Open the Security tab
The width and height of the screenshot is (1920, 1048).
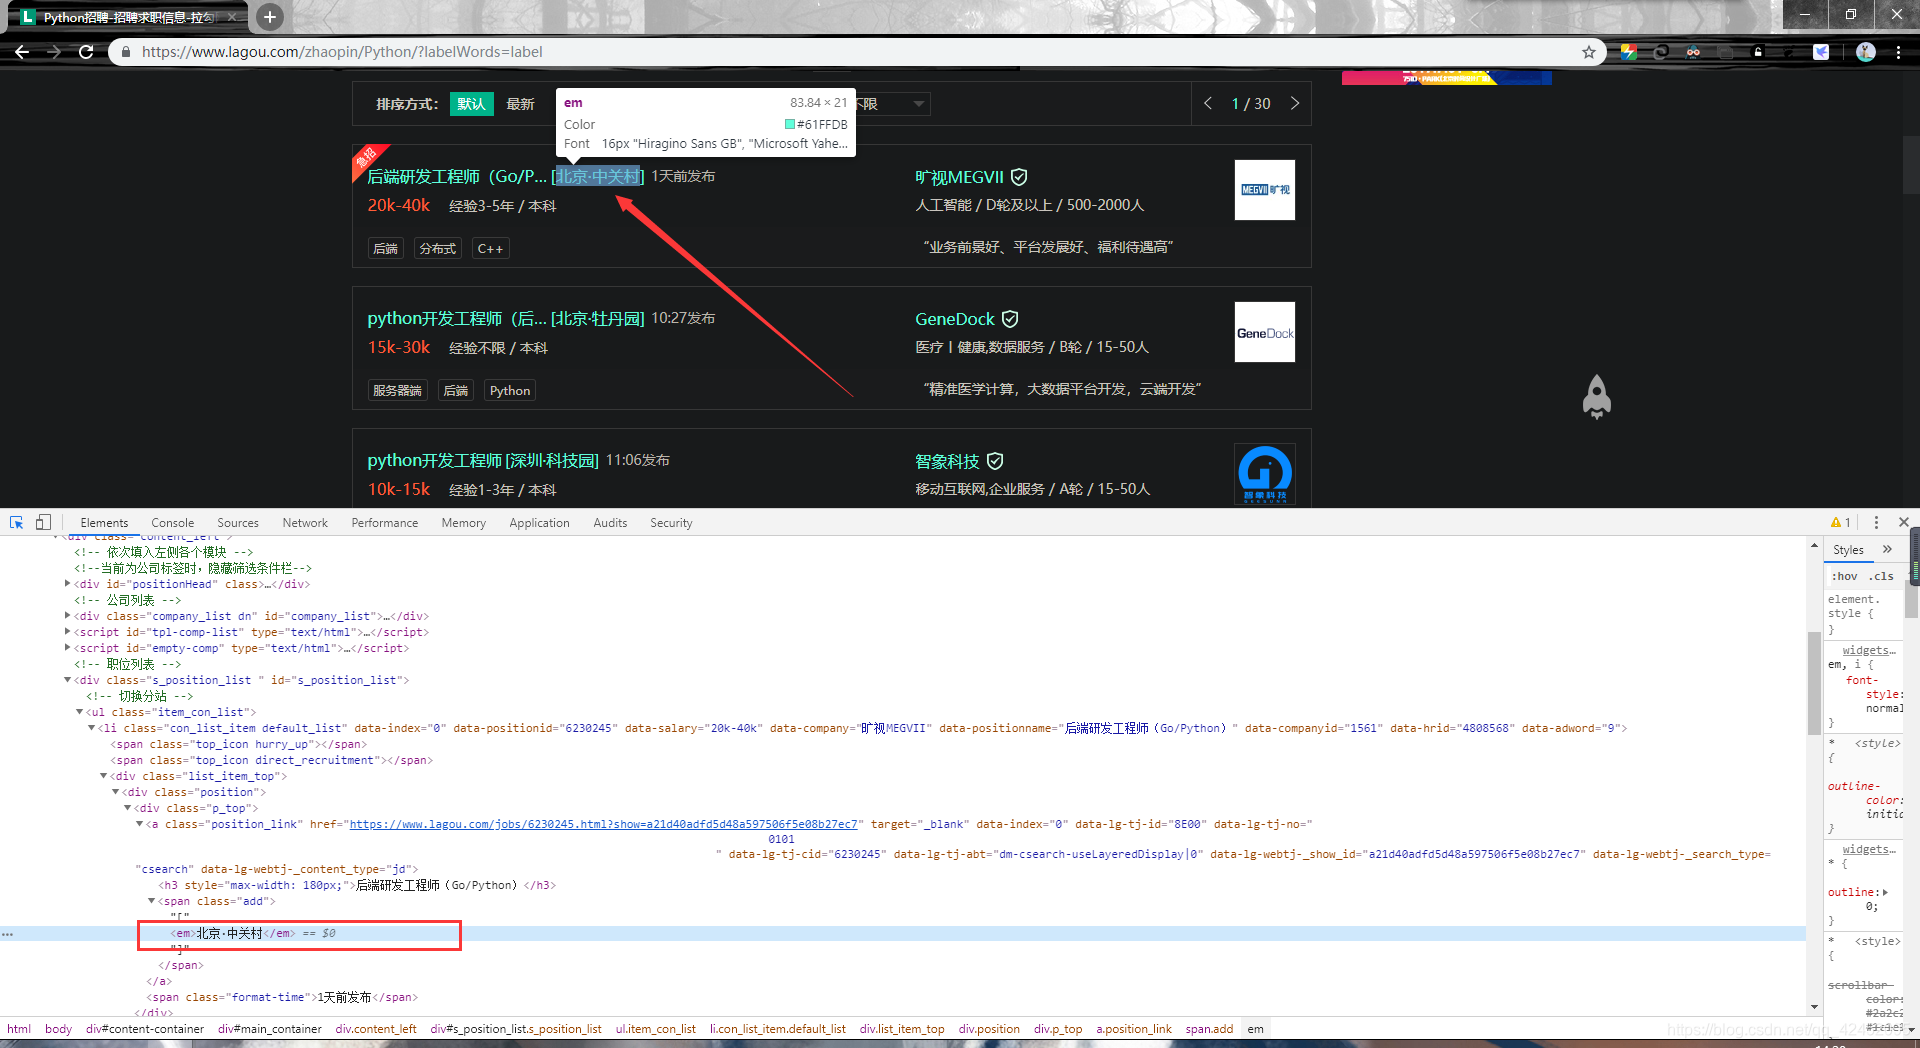point(671,522)
